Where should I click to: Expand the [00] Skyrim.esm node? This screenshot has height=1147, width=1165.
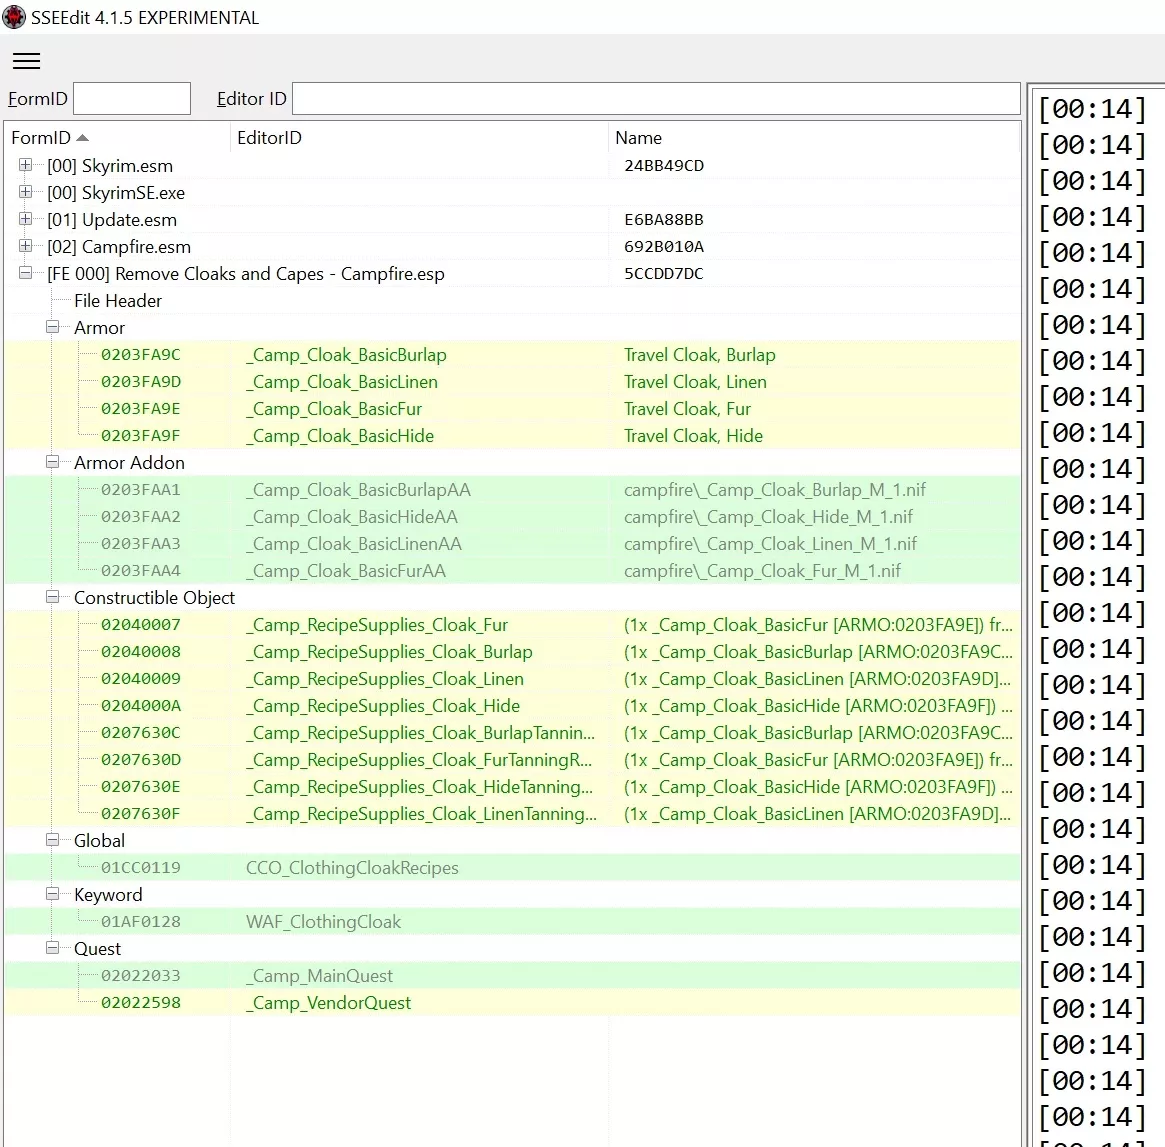pos(25,165)
